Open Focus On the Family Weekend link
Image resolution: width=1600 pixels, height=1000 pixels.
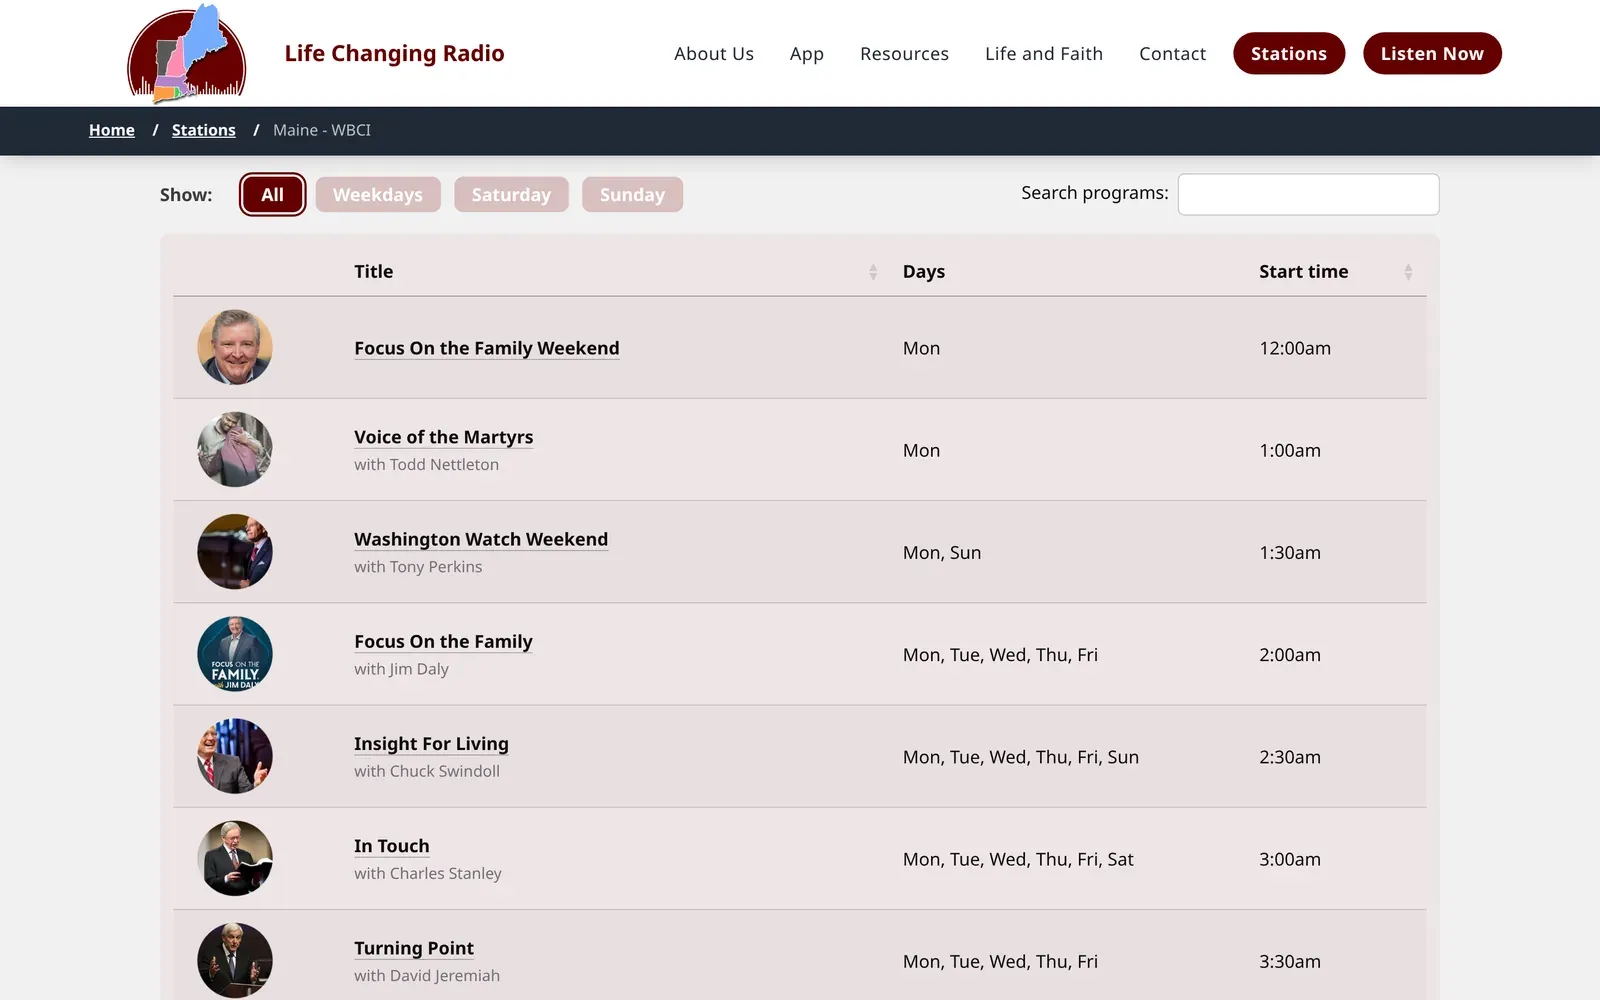pyautogui.click(x=487, y=348)
